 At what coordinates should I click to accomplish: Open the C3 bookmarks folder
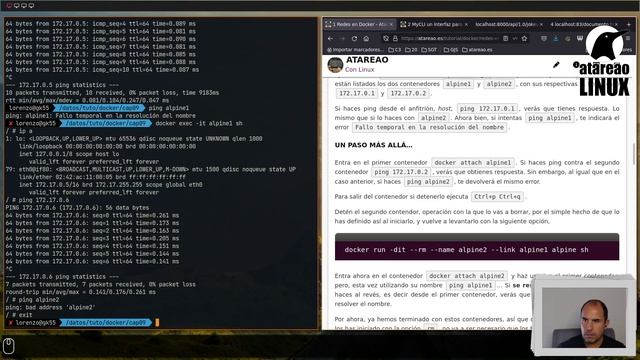(395, 50)
